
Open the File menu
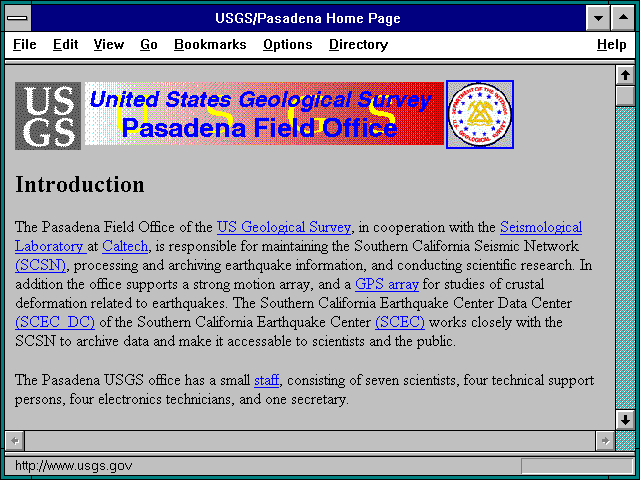pyautogui.click(x=24, y=44)
